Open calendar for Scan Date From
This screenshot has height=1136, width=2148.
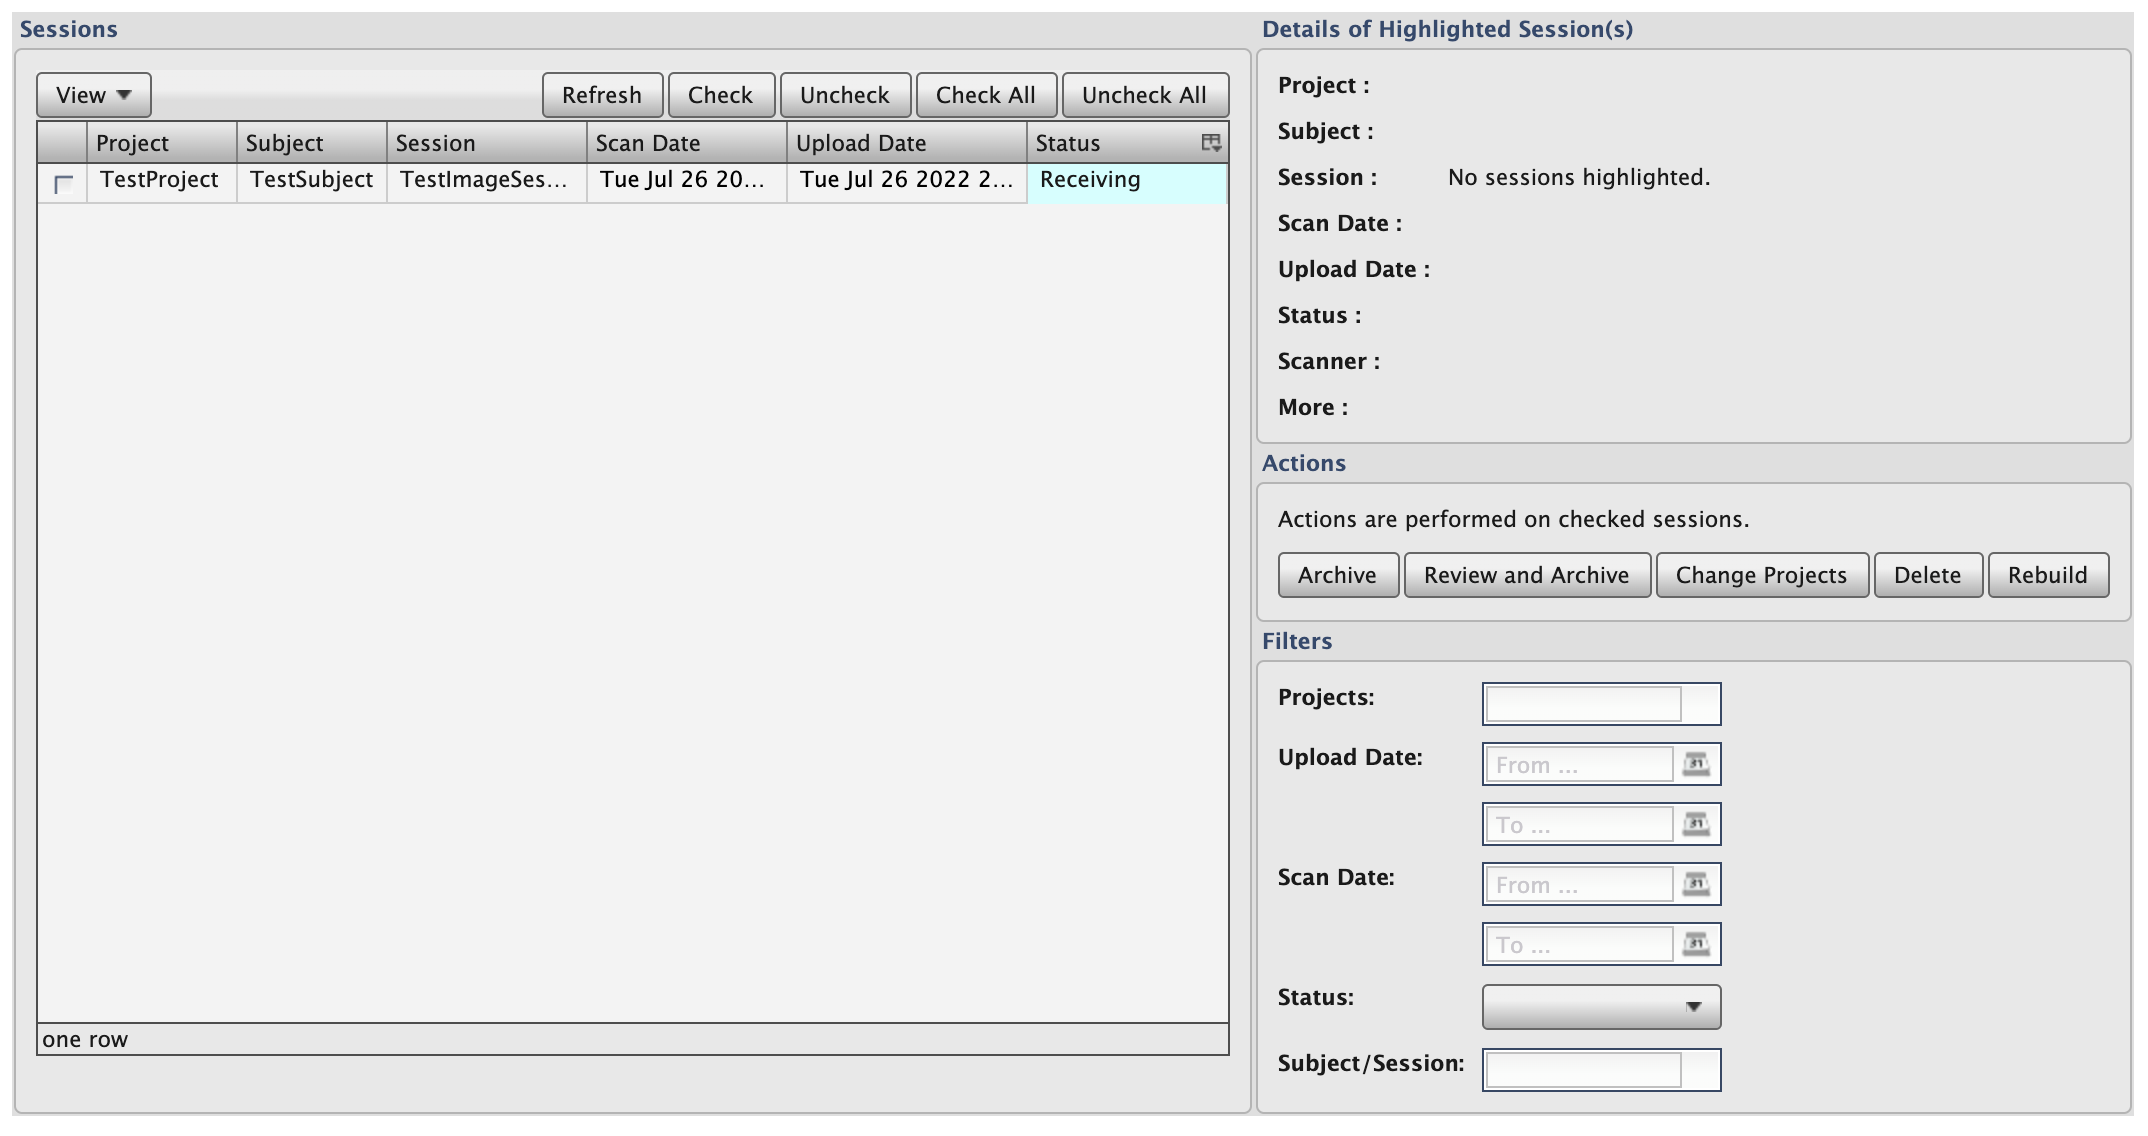tap(1695, 885)
